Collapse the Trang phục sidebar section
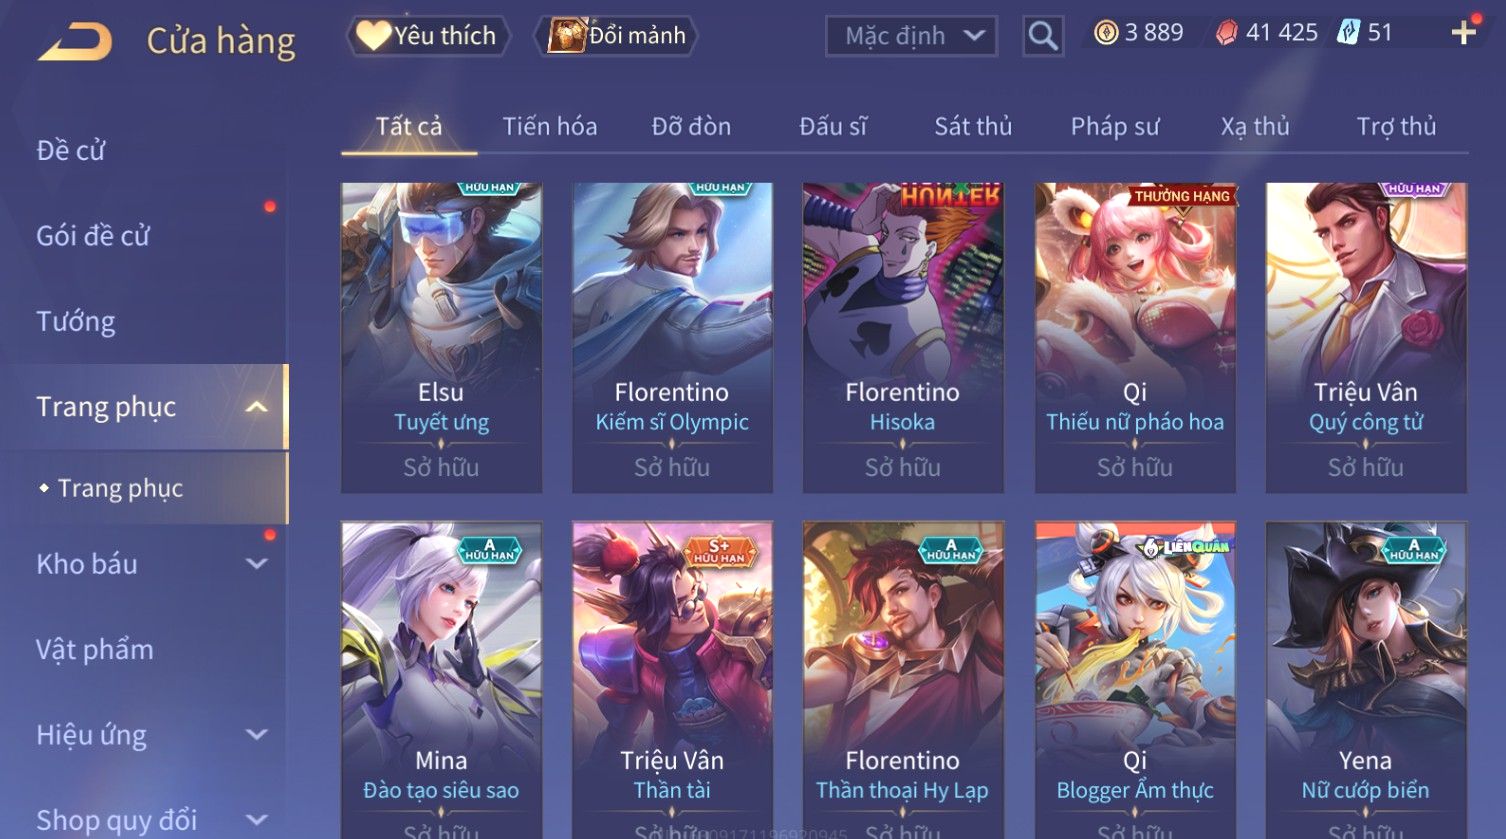 click(257, 407)
